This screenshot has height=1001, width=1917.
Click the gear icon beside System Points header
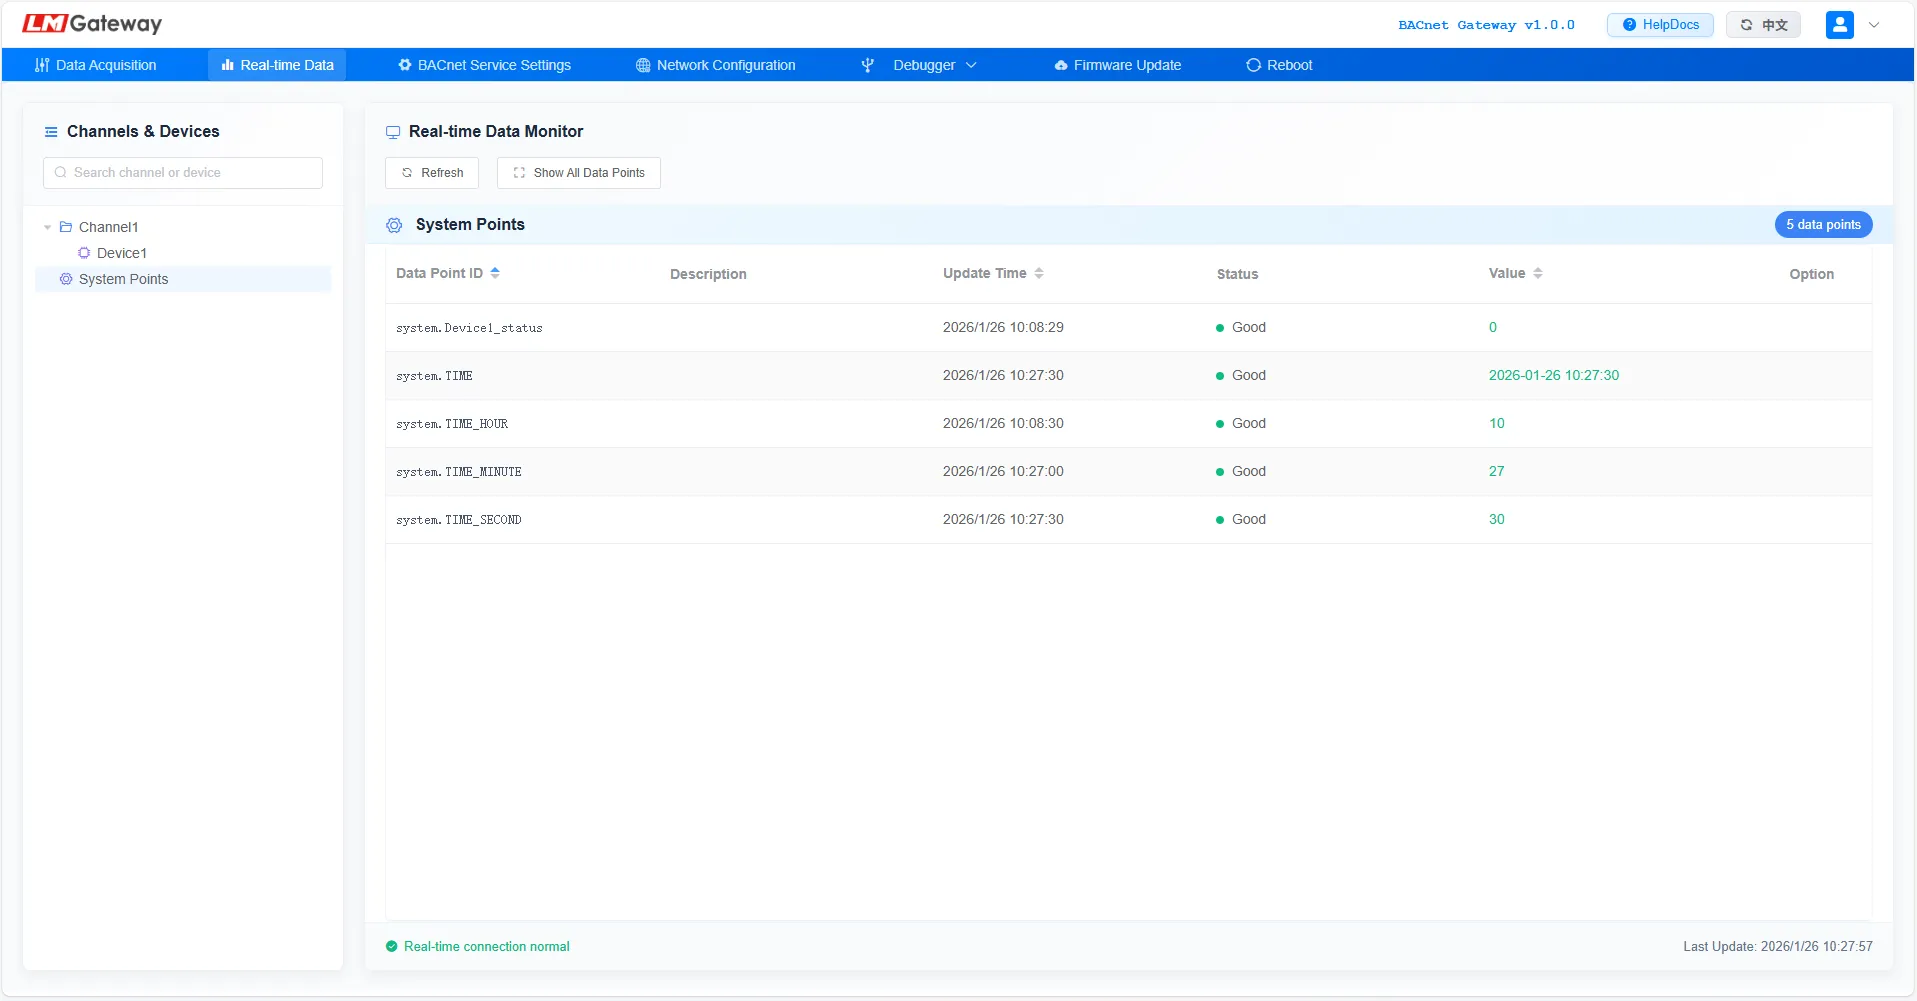[x=394, y=225]
